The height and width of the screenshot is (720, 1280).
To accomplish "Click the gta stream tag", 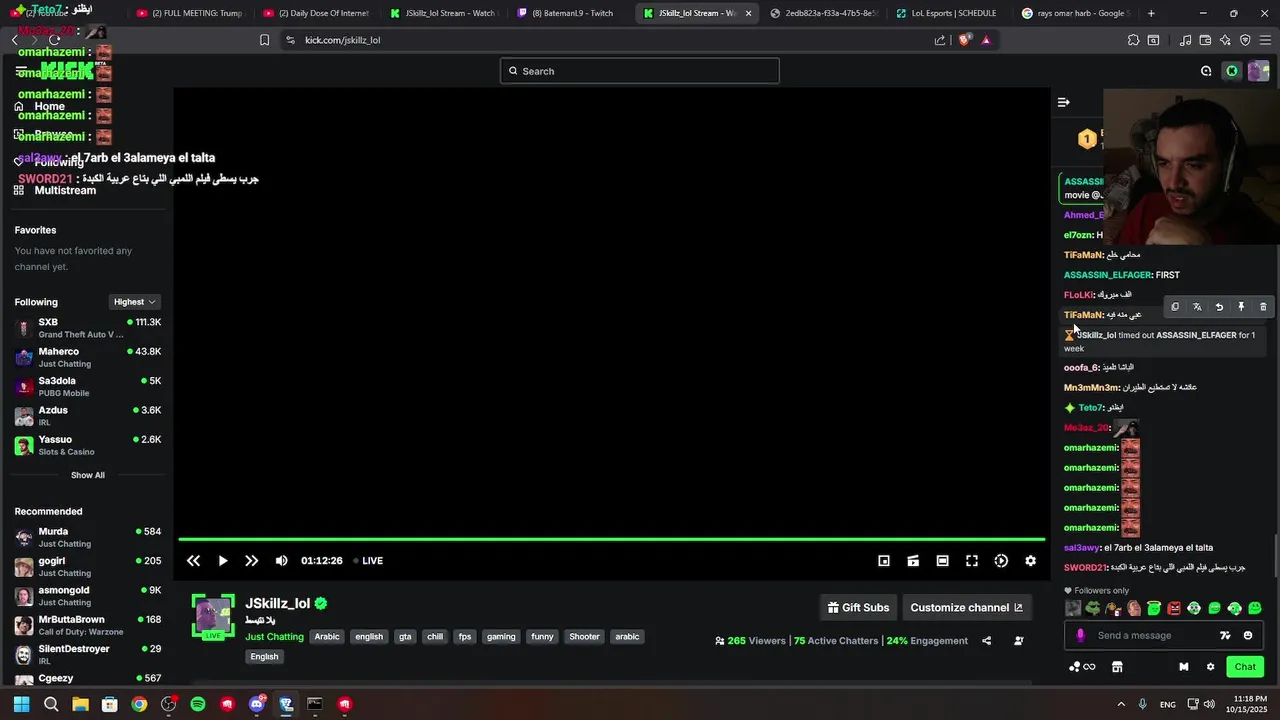I will click(x=405, y=637).
